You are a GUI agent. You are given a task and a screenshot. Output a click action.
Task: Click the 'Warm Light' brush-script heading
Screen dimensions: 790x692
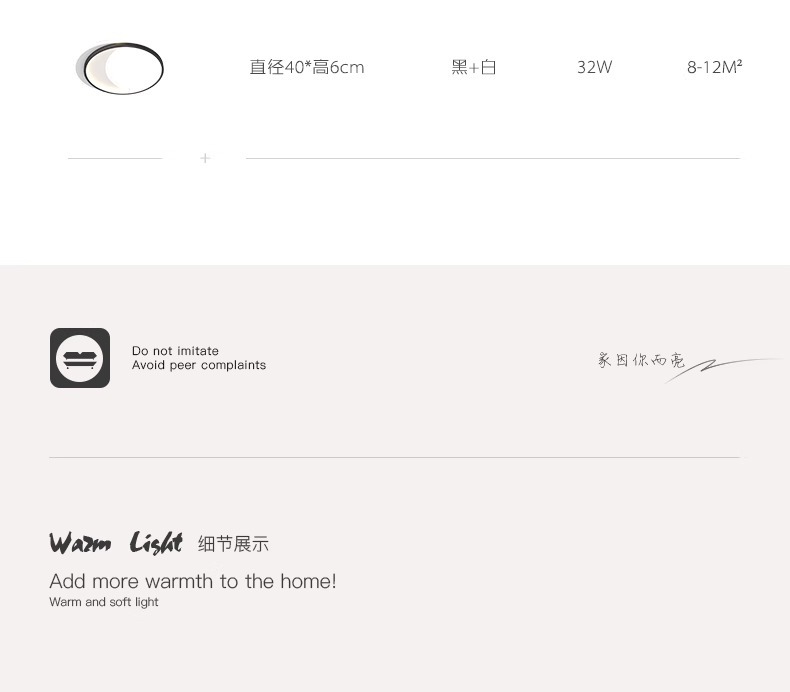[116, 543]
